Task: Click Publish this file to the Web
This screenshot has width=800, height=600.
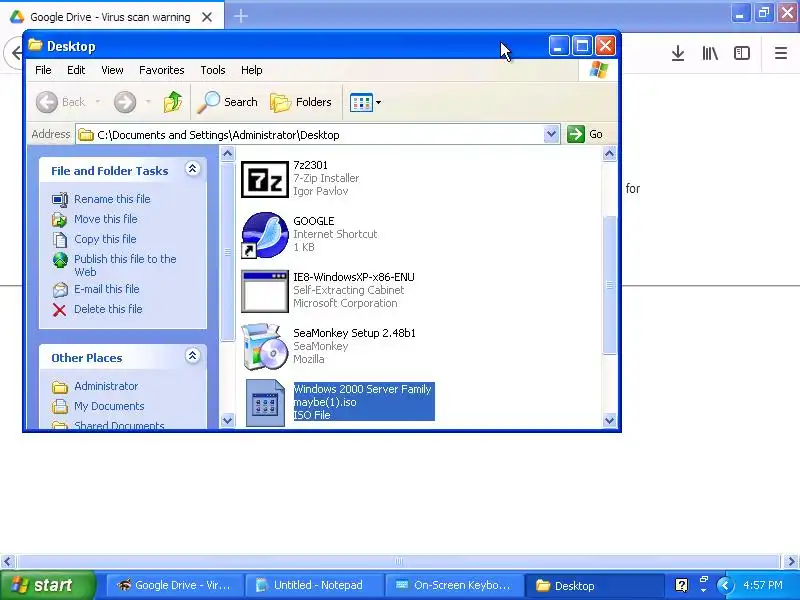Action: click(x=125, y=265)
